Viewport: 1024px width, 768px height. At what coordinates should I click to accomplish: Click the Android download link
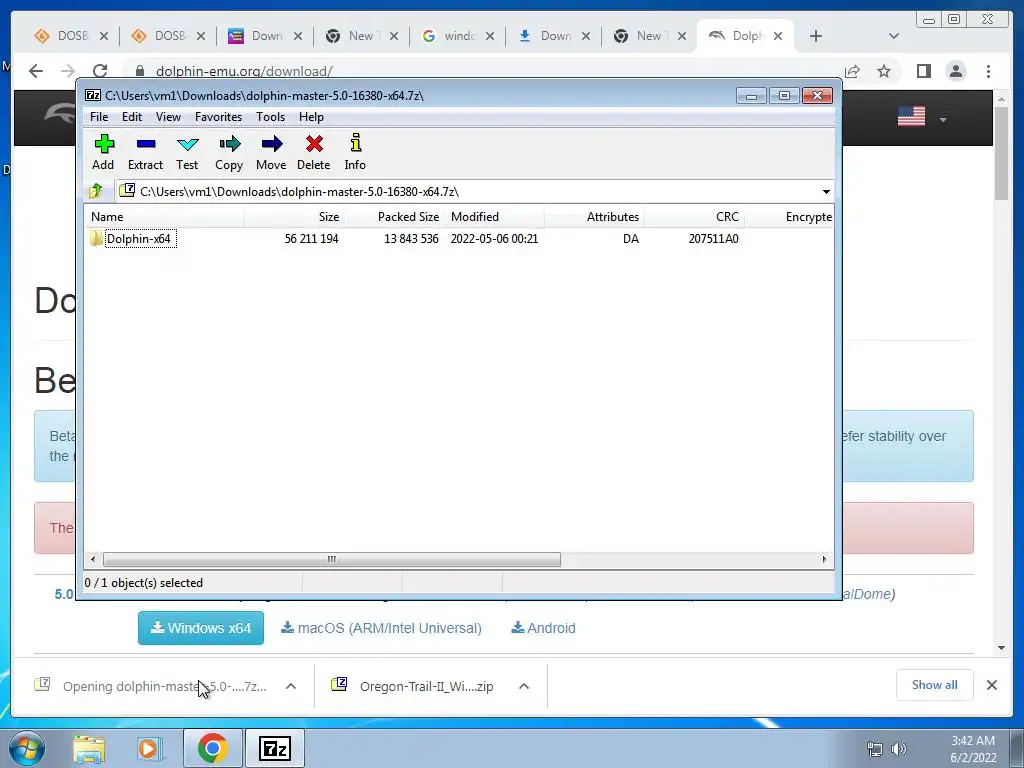tap(543, 628)
